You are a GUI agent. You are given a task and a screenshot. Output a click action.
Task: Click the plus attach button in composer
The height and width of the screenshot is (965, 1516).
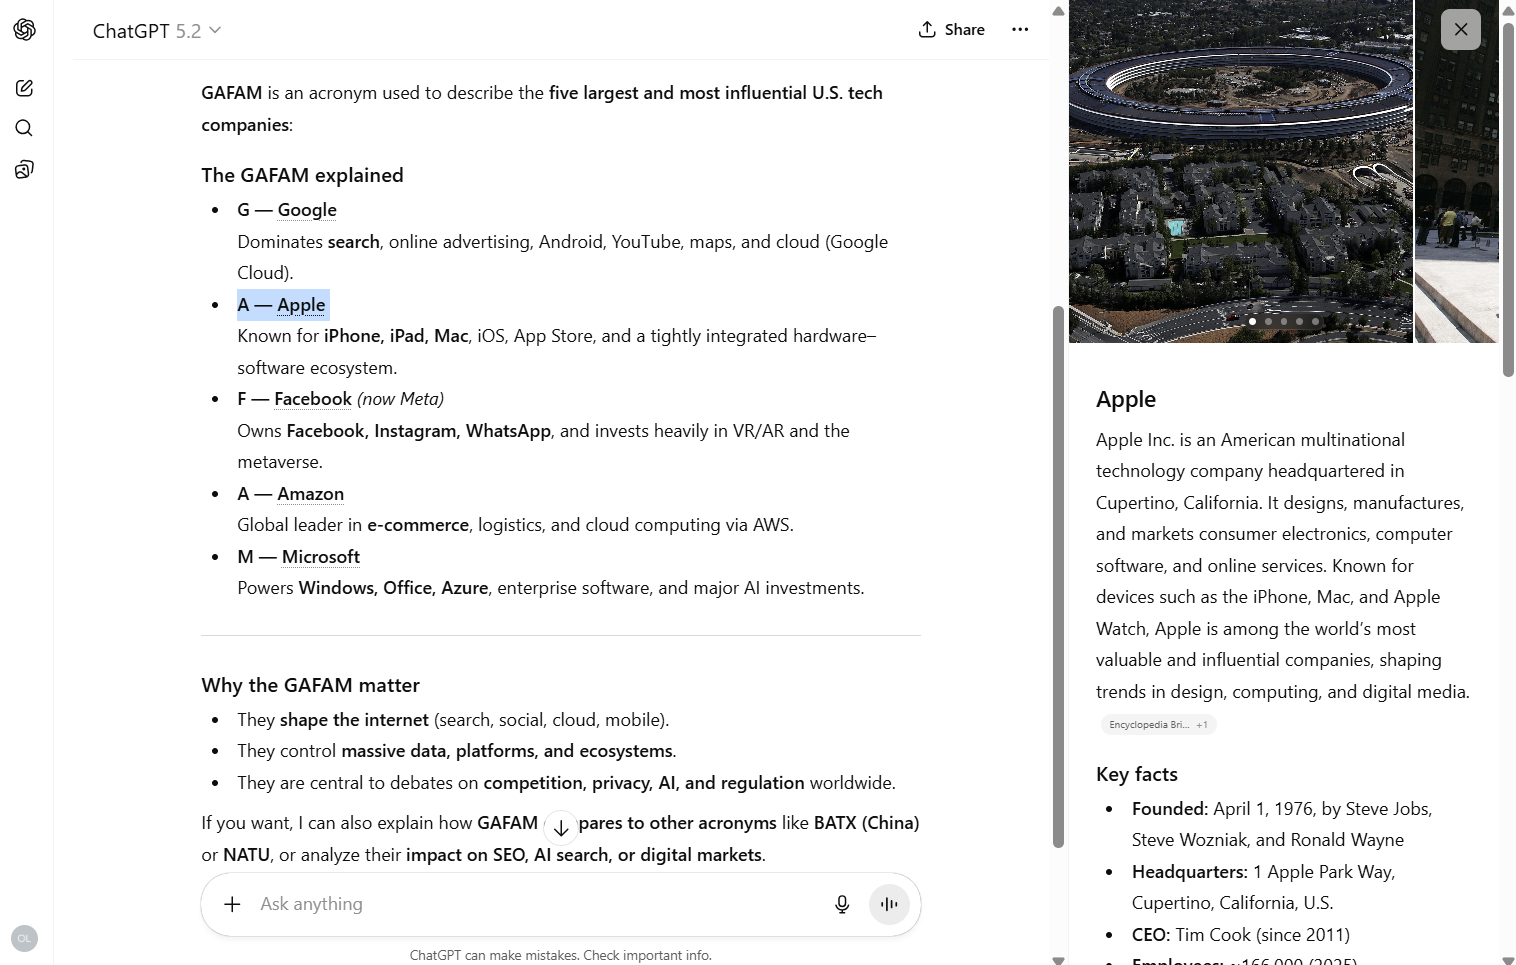tap(232, 904)
